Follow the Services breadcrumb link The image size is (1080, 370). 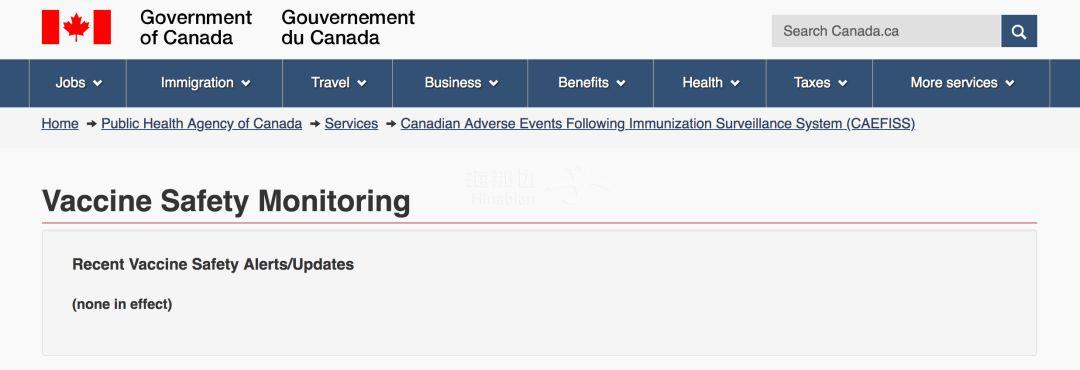[351, 124]
